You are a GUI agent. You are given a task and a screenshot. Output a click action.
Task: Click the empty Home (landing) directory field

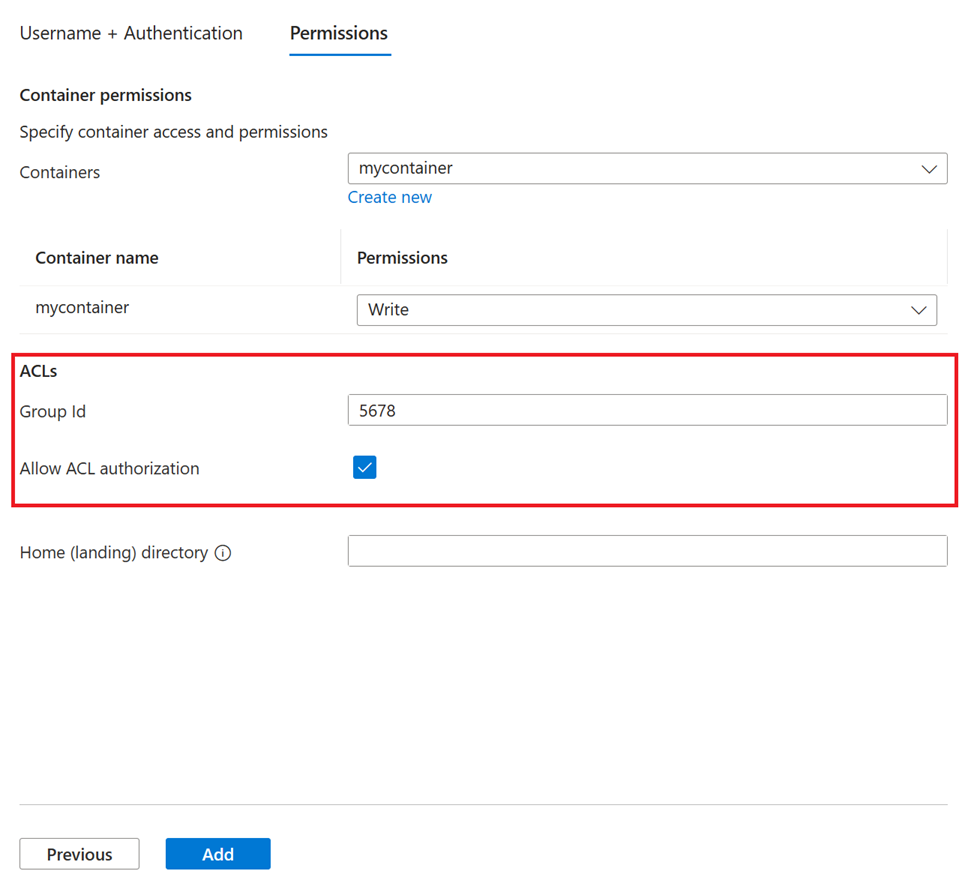pos(647,551)
